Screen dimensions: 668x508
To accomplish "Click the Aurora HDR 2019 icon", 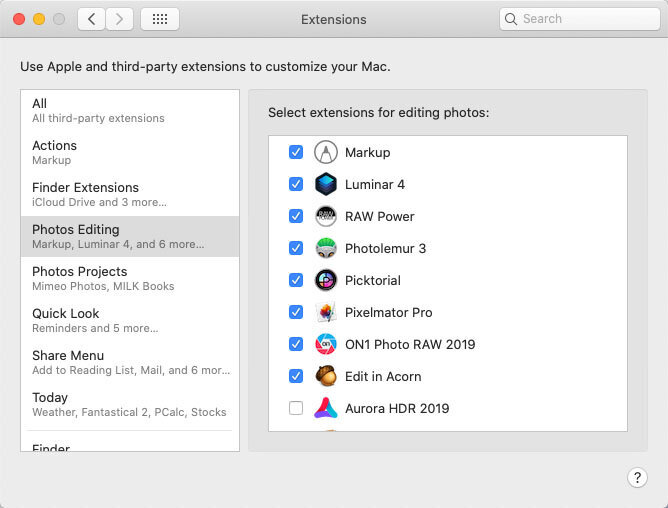I will pyautogui.click(x=326, y=408).
